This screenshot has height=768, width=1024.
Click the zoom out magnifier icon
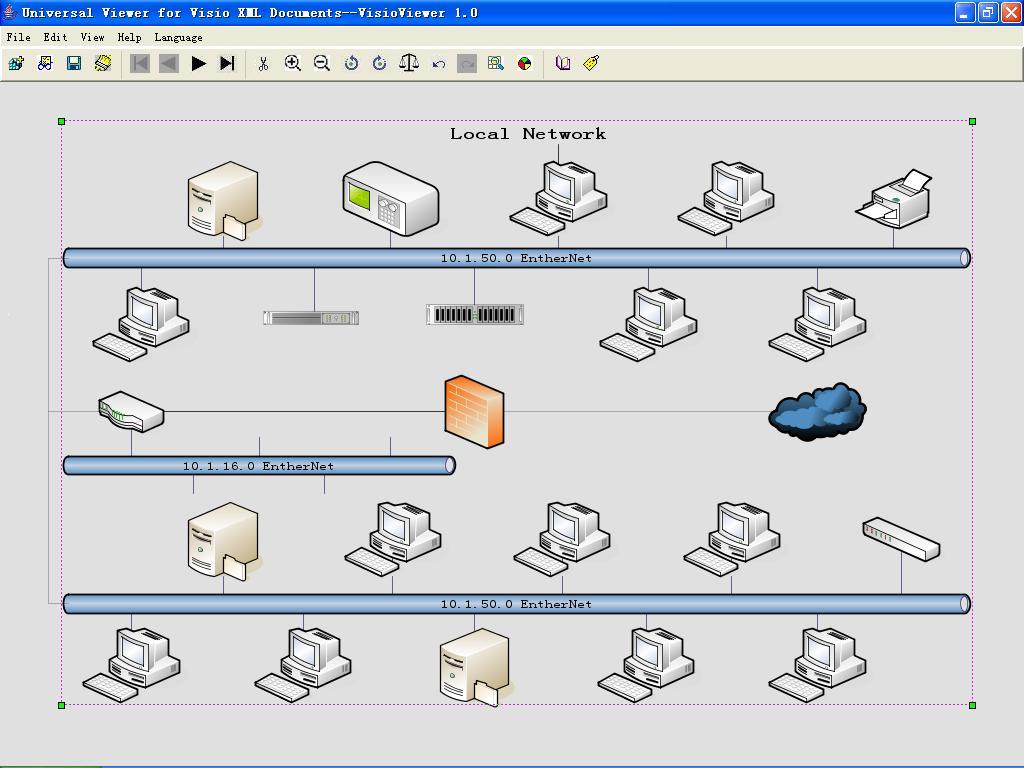tap(321, 63)
